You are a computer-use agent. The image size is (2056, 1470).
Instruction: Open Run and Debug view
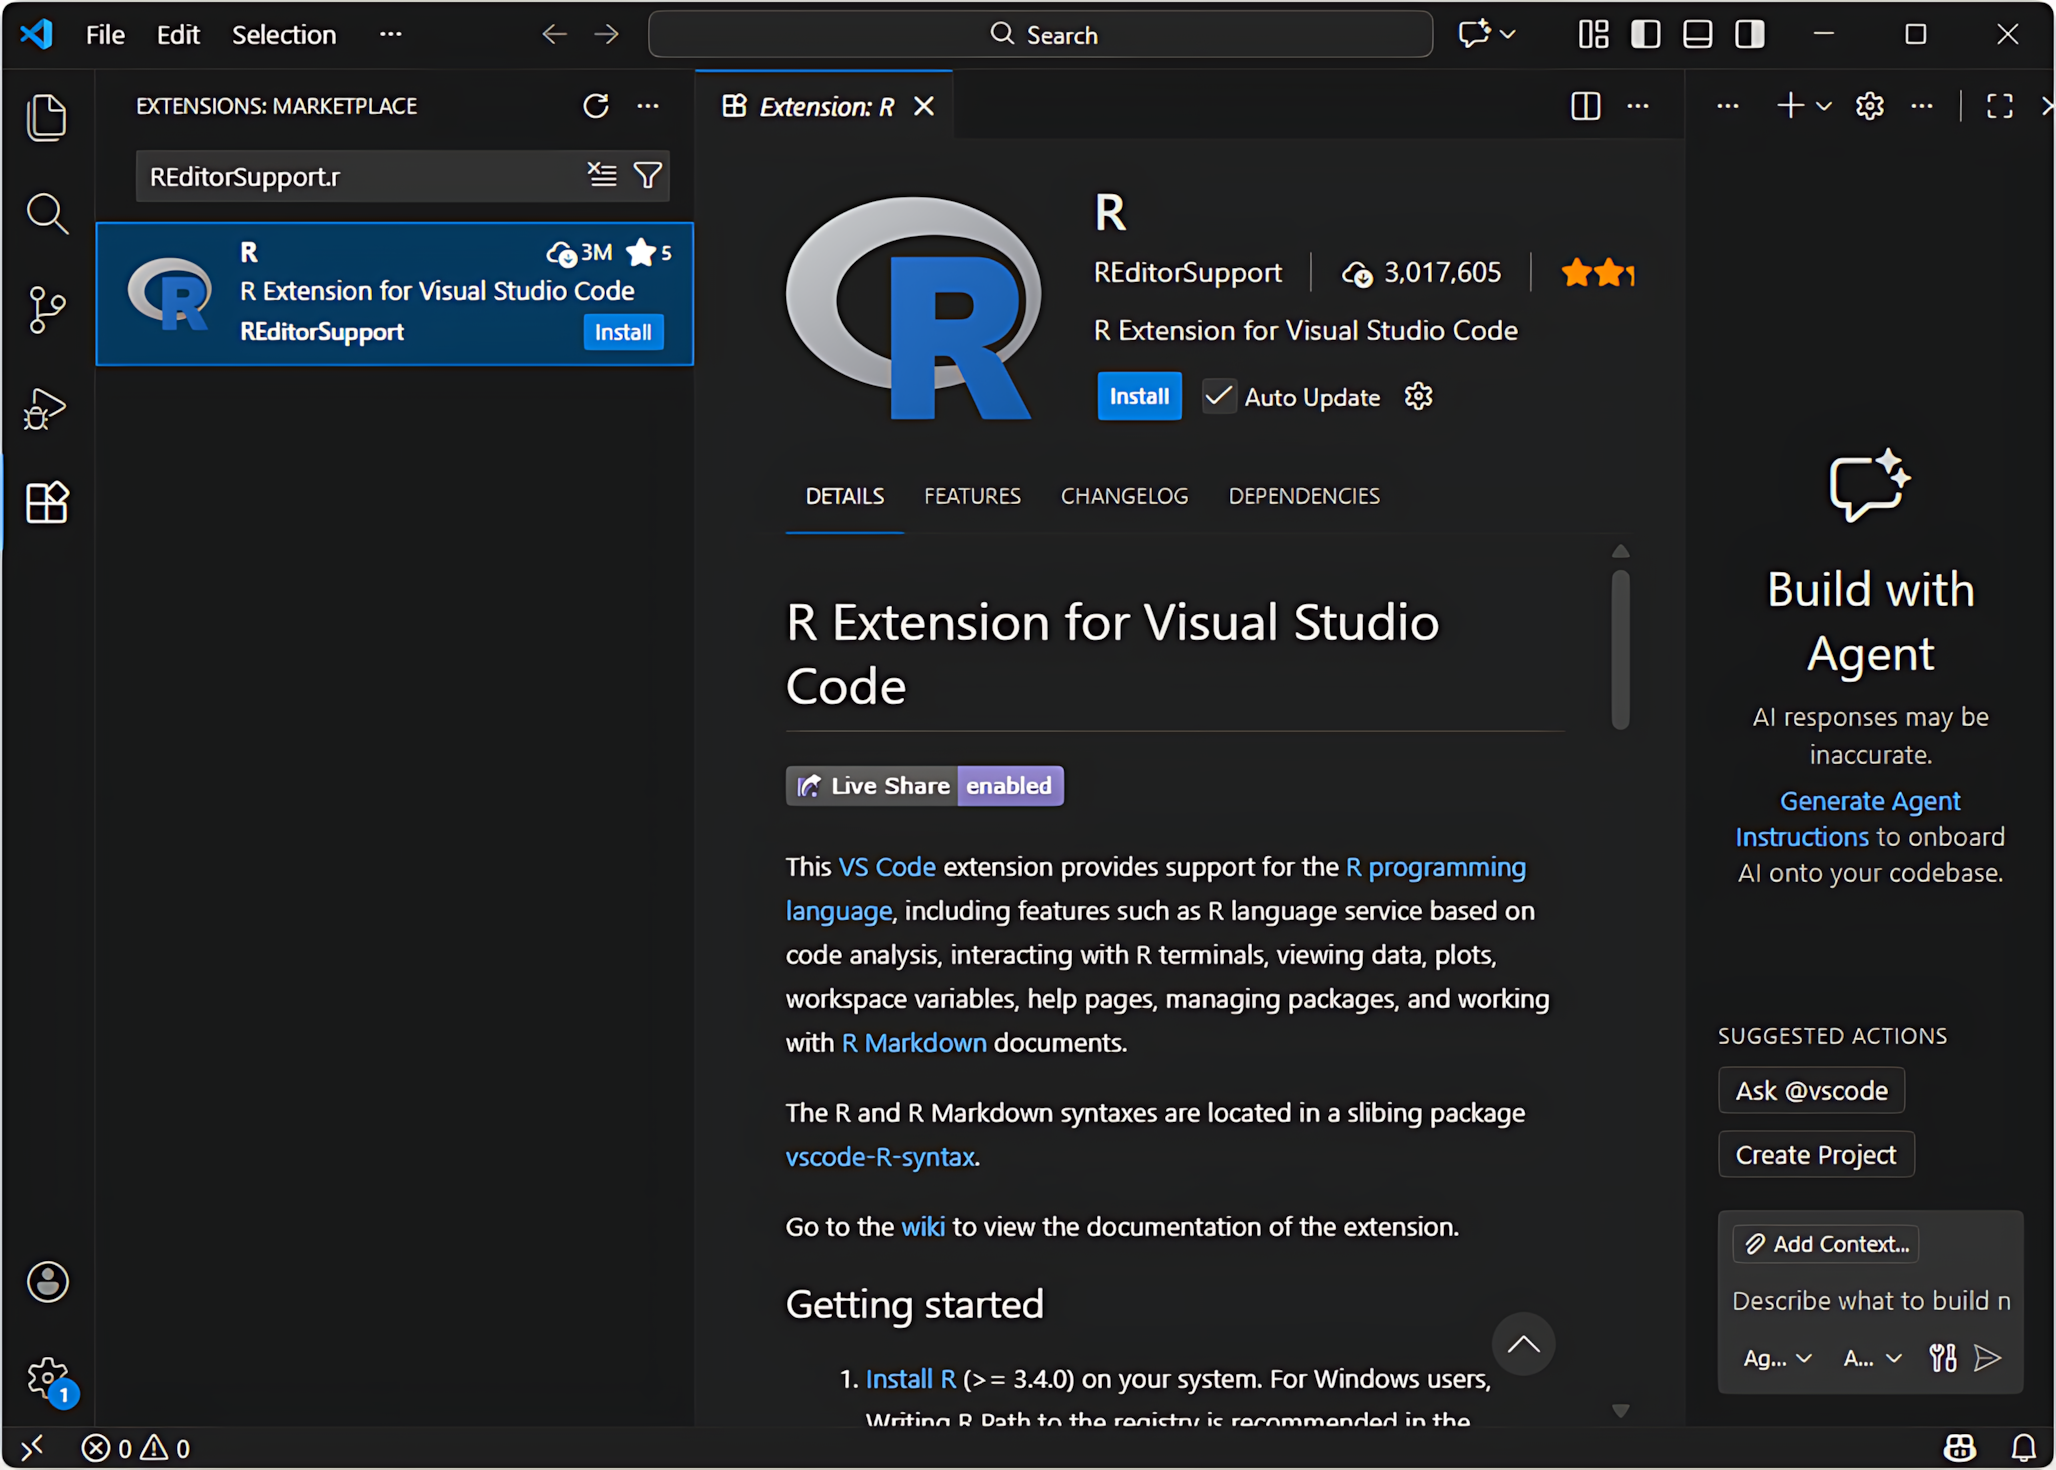(46, 408)
